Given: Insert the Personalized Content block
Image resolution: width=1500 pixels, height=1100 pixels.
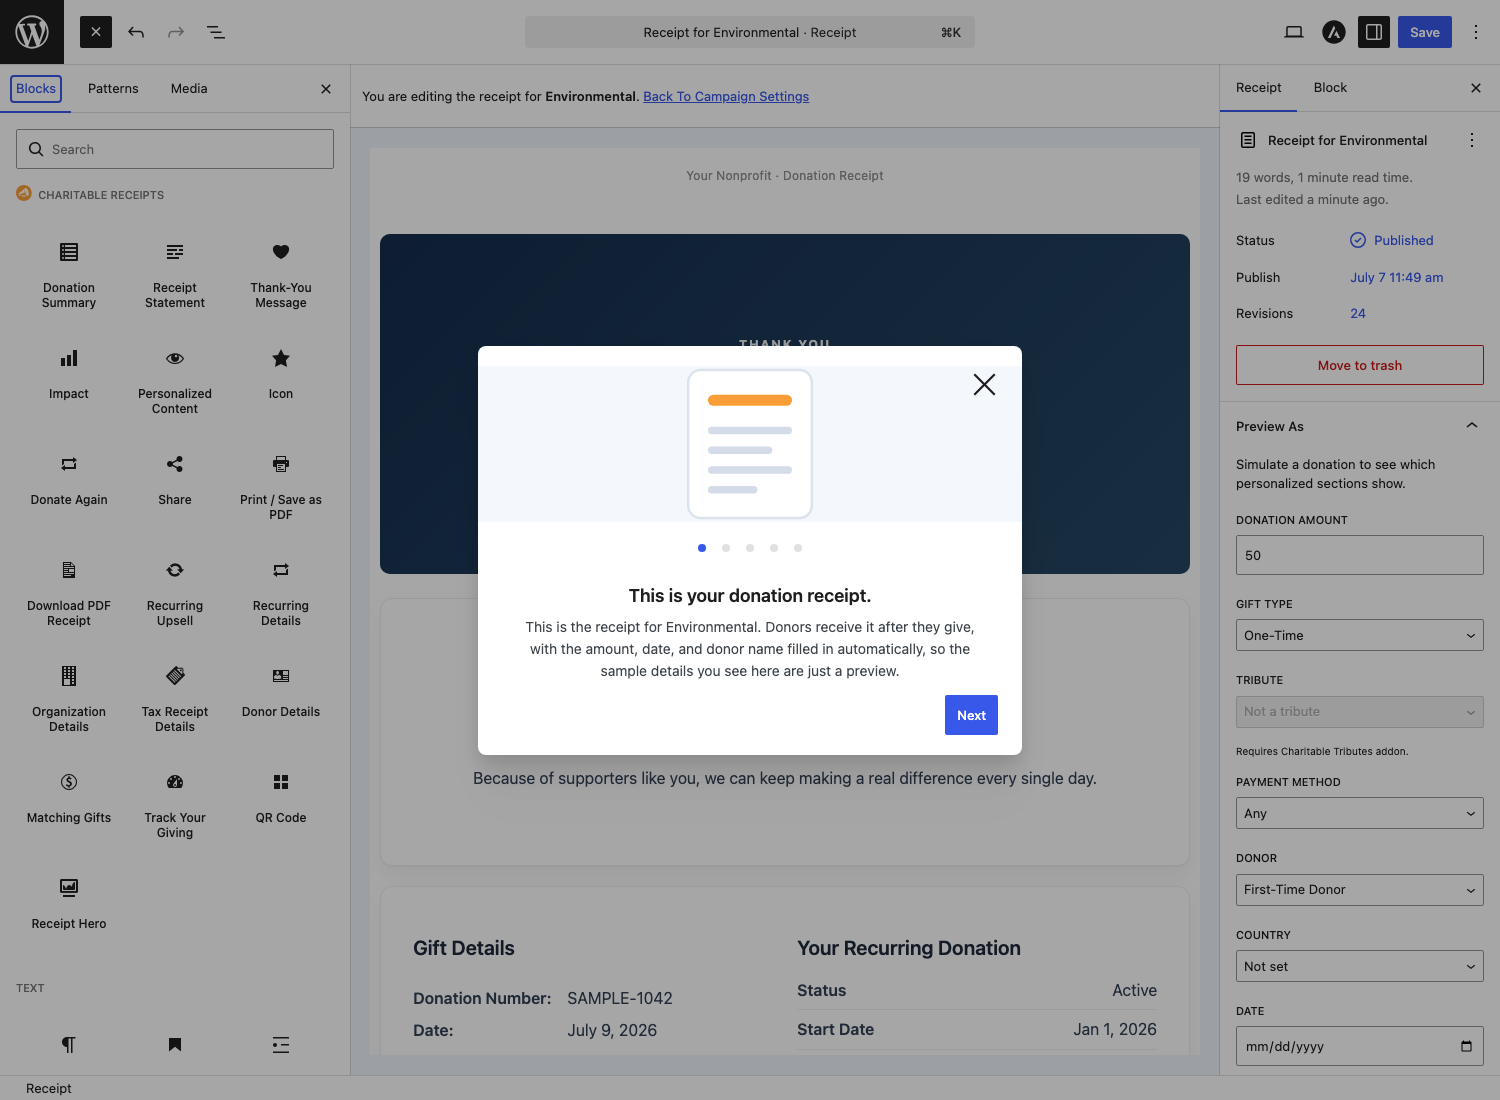Looking at the screenshot, I should coord(175,381).
